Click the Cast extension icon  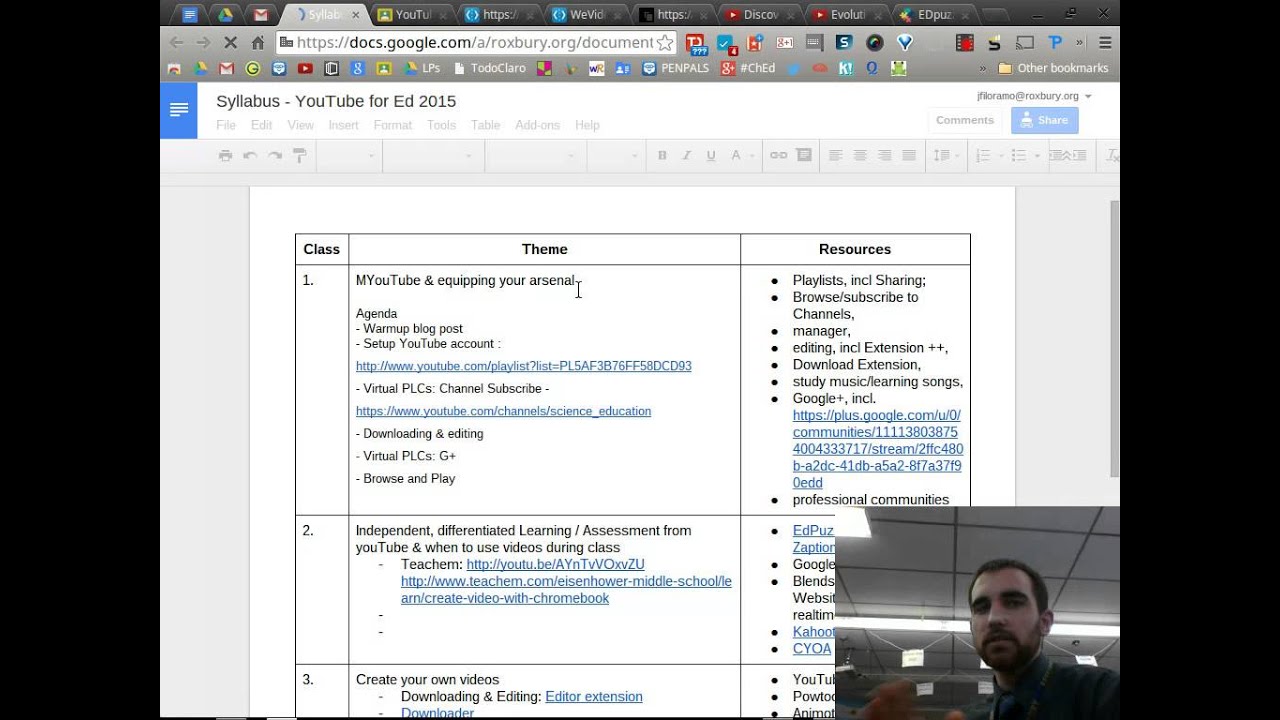(1025, 43)
